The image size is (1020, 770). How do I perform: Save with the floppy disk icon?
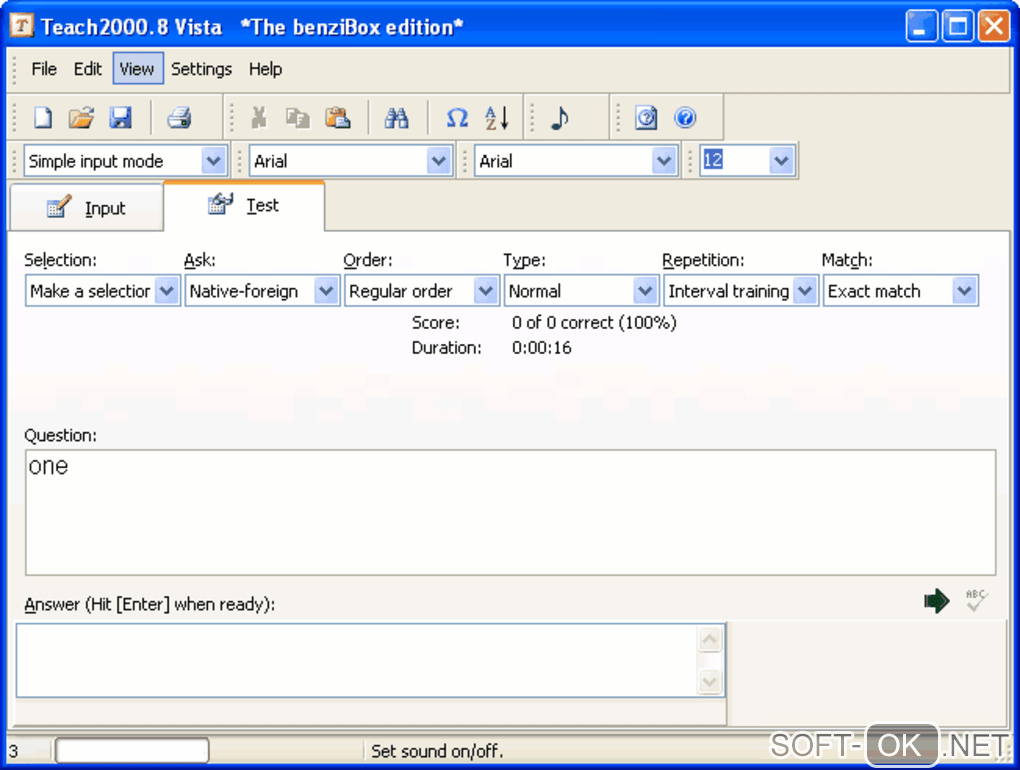(x=121, y=118)
